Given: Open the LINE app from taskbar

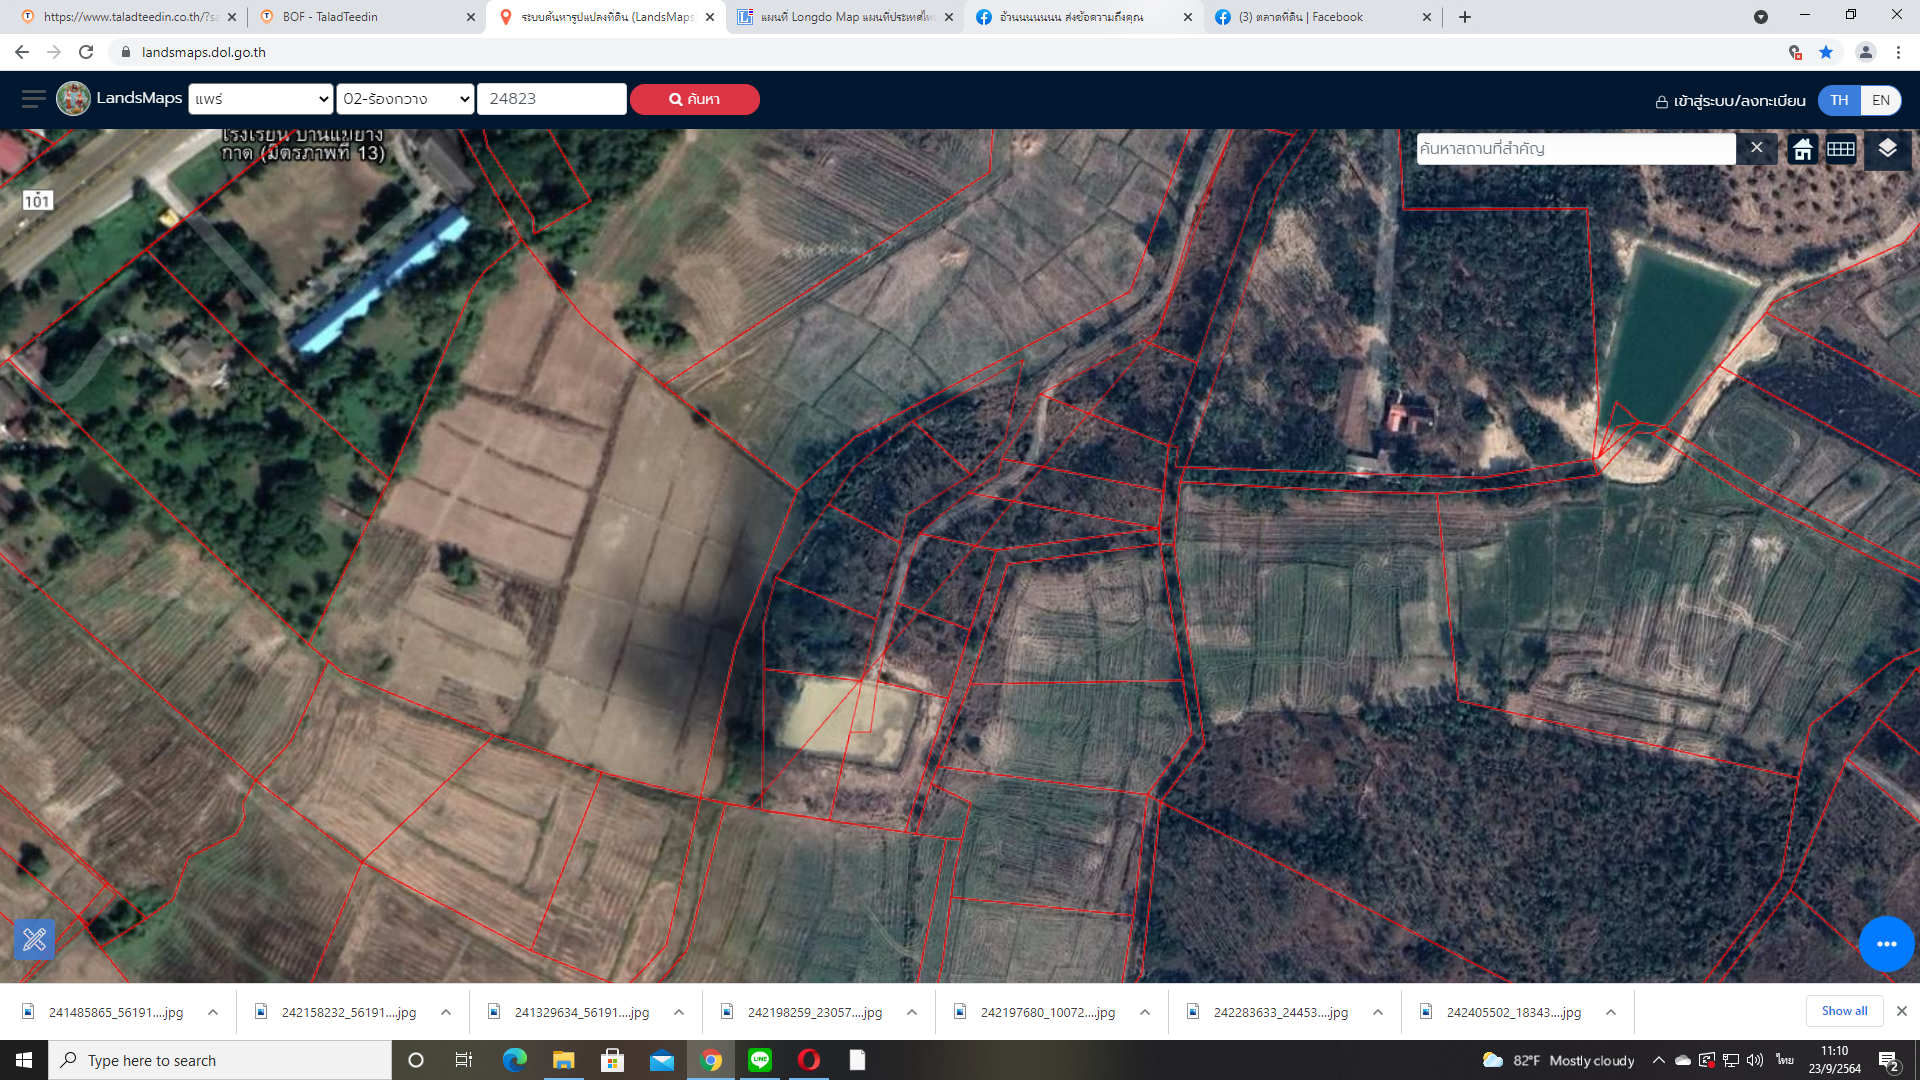Looking at the screenshot, I should point(760,1060).
